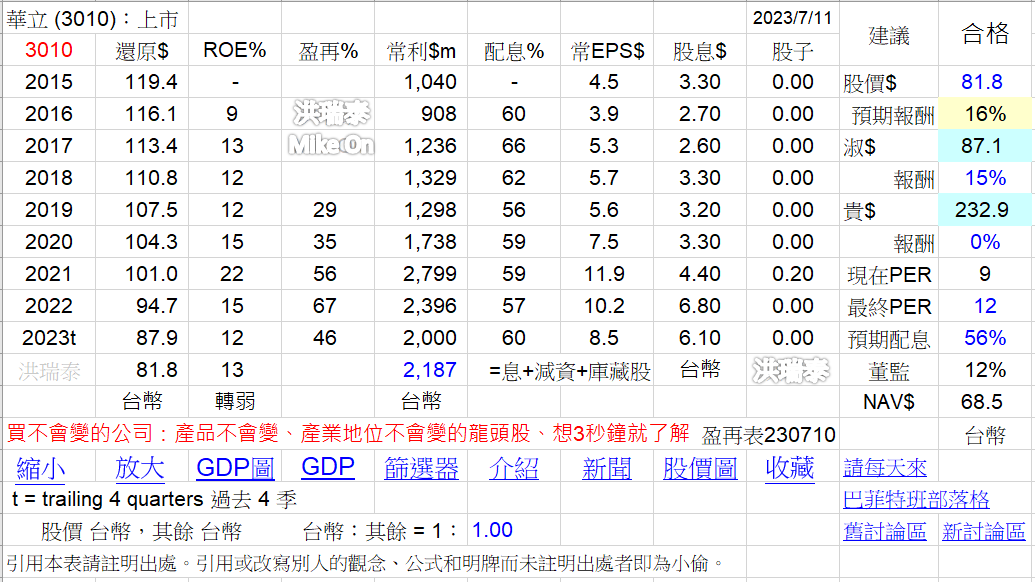Click the 908 profit value for 2016
This screenshot has height=582, width=1035.
point(438,113)
